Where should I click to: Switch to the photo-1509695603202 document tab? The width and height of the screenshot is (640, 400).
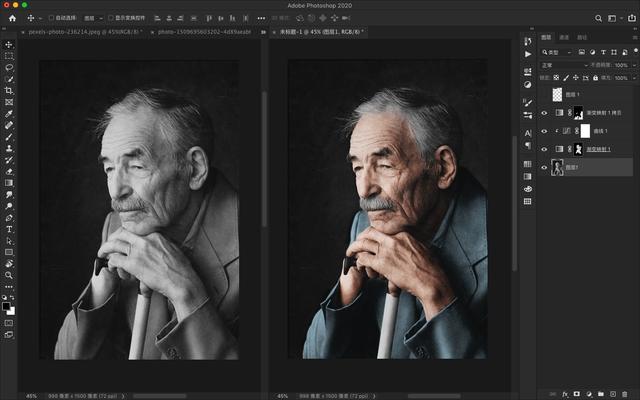tap(204, 32)
